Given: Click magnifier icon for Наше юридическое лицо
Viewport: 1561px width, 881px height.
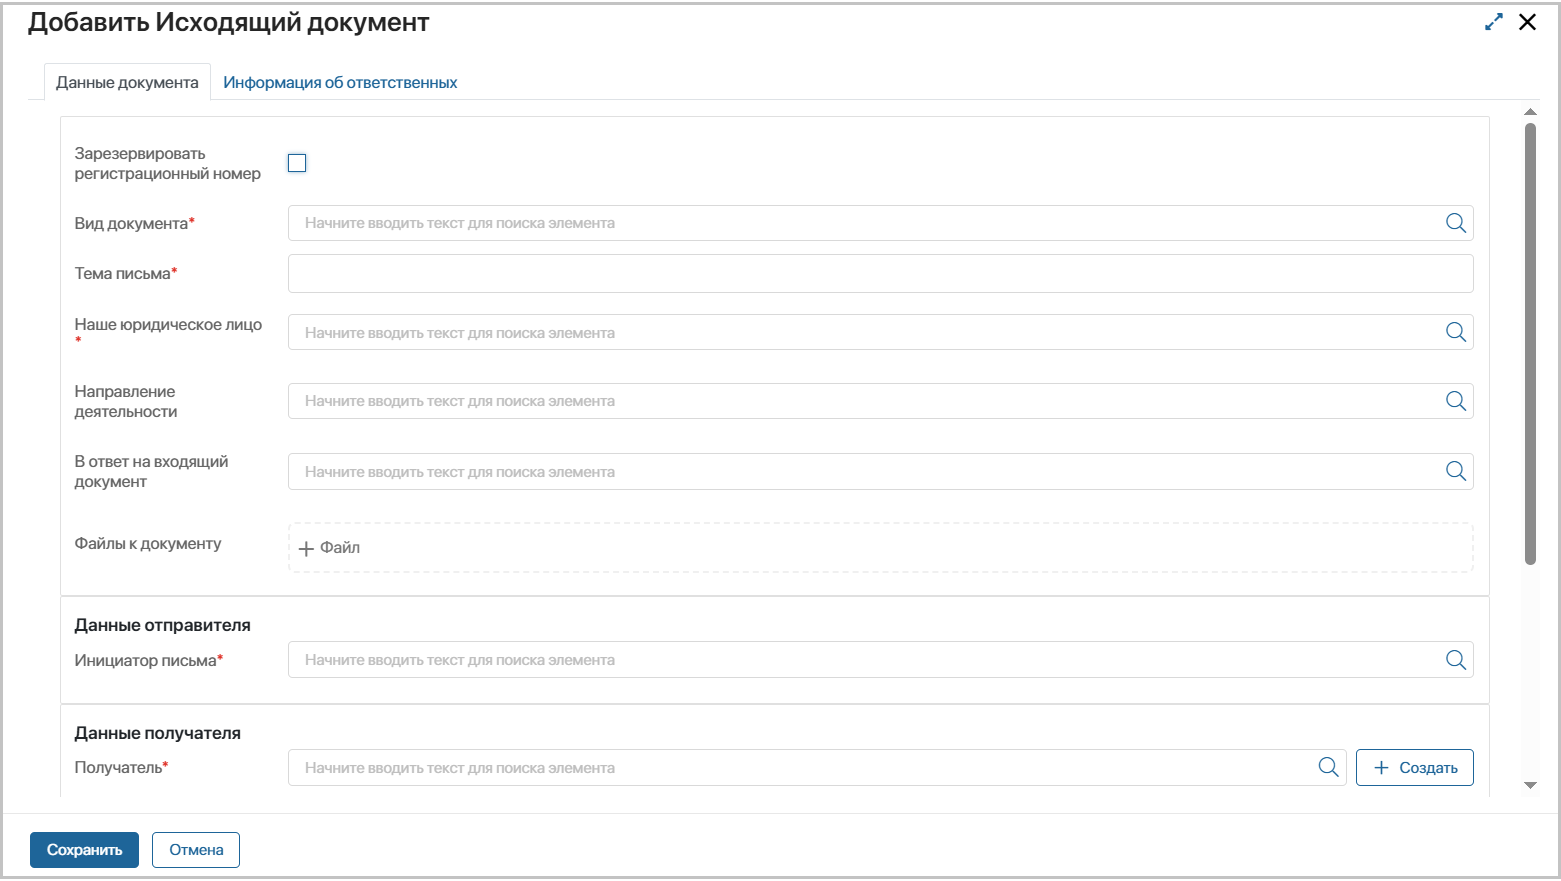Looking at the screenshot, I should (x=1455, y=332).
